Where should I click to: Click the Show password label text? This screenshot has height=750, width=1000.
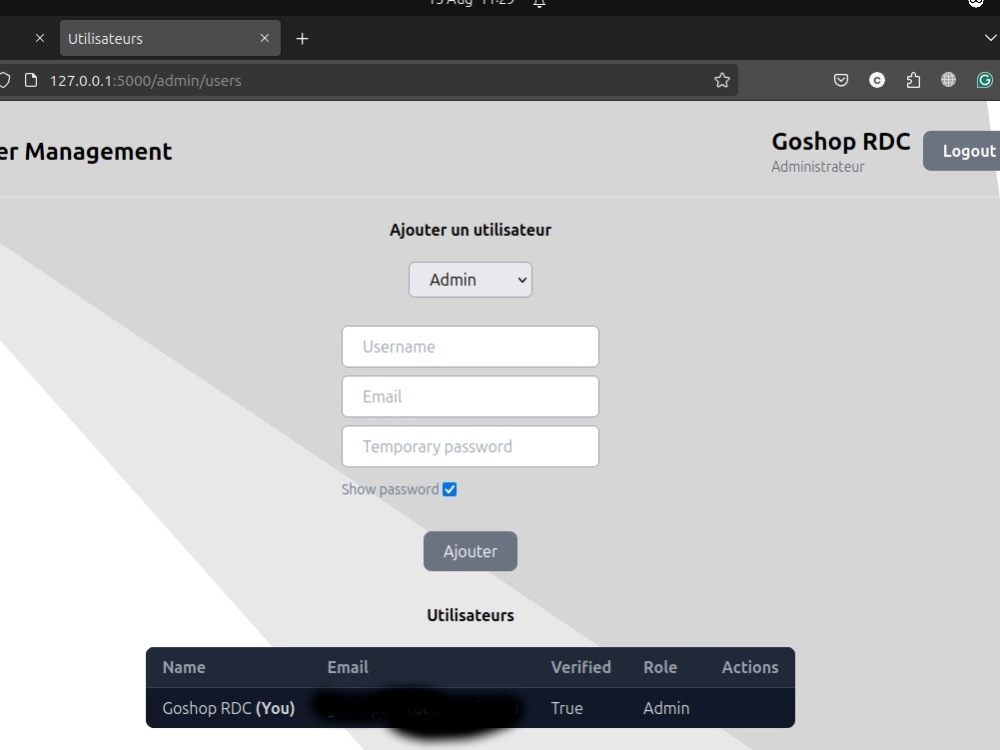click(x=390, y=489)
